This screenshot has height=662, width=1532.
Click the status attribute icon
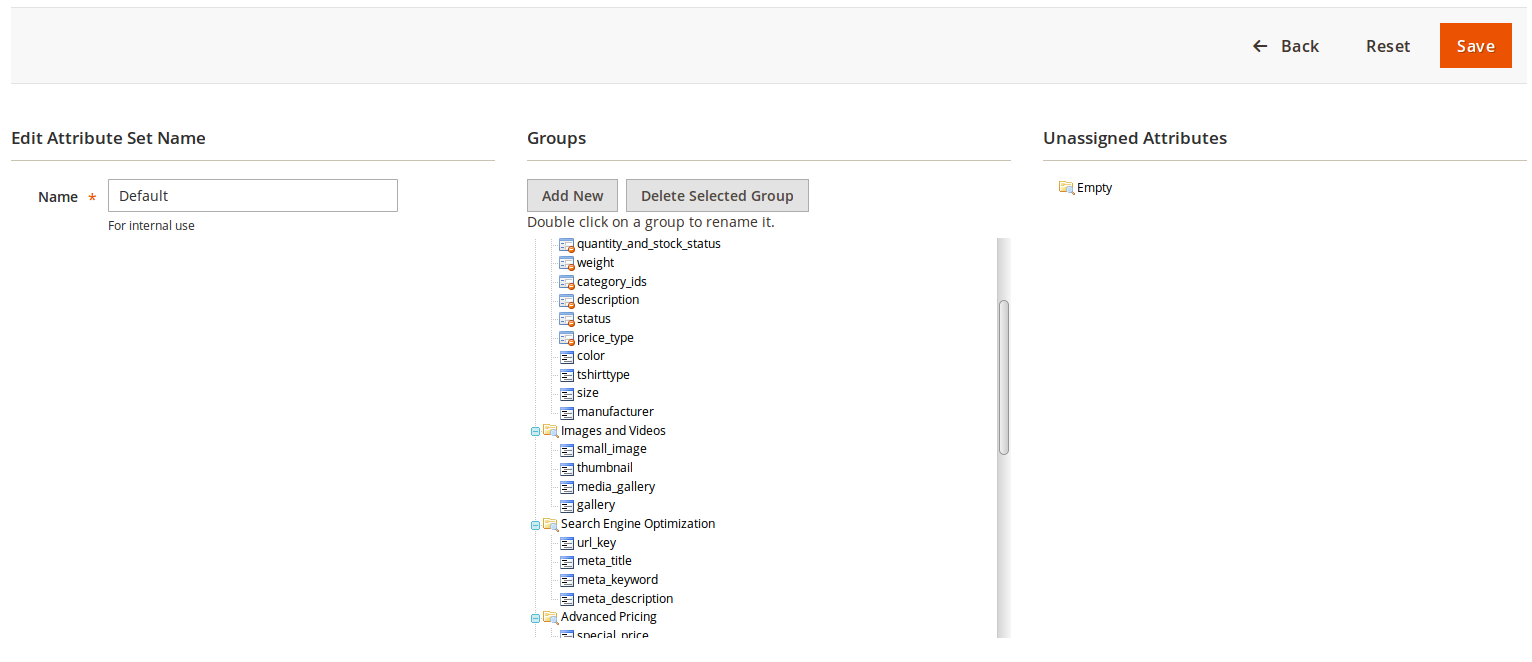566,319
